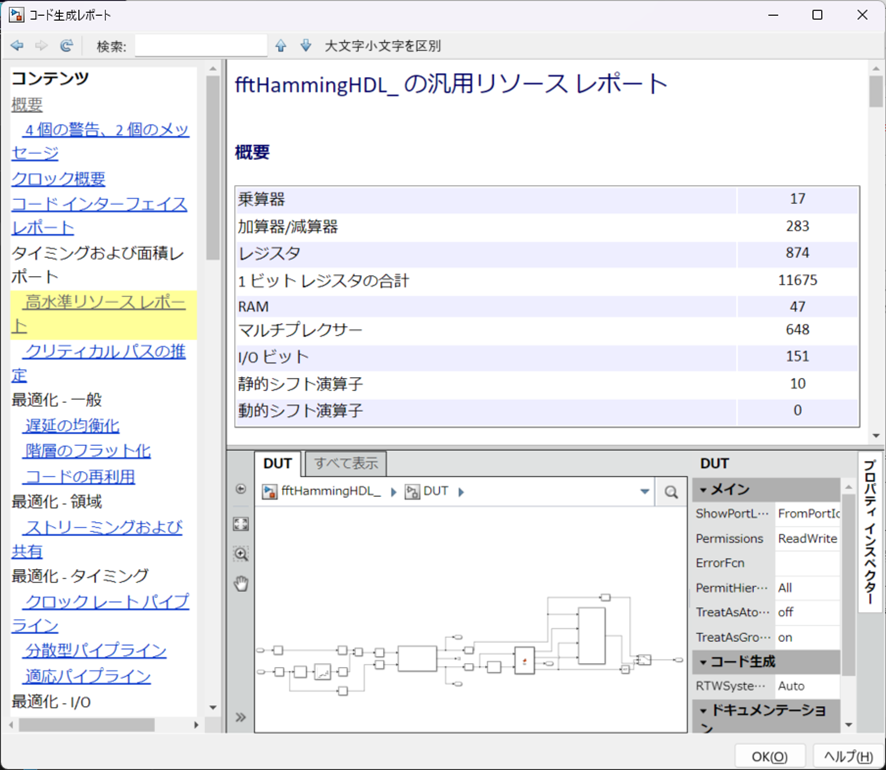Open the クロック概要 link
Viewport: 886px width, 770px height.
58,179
